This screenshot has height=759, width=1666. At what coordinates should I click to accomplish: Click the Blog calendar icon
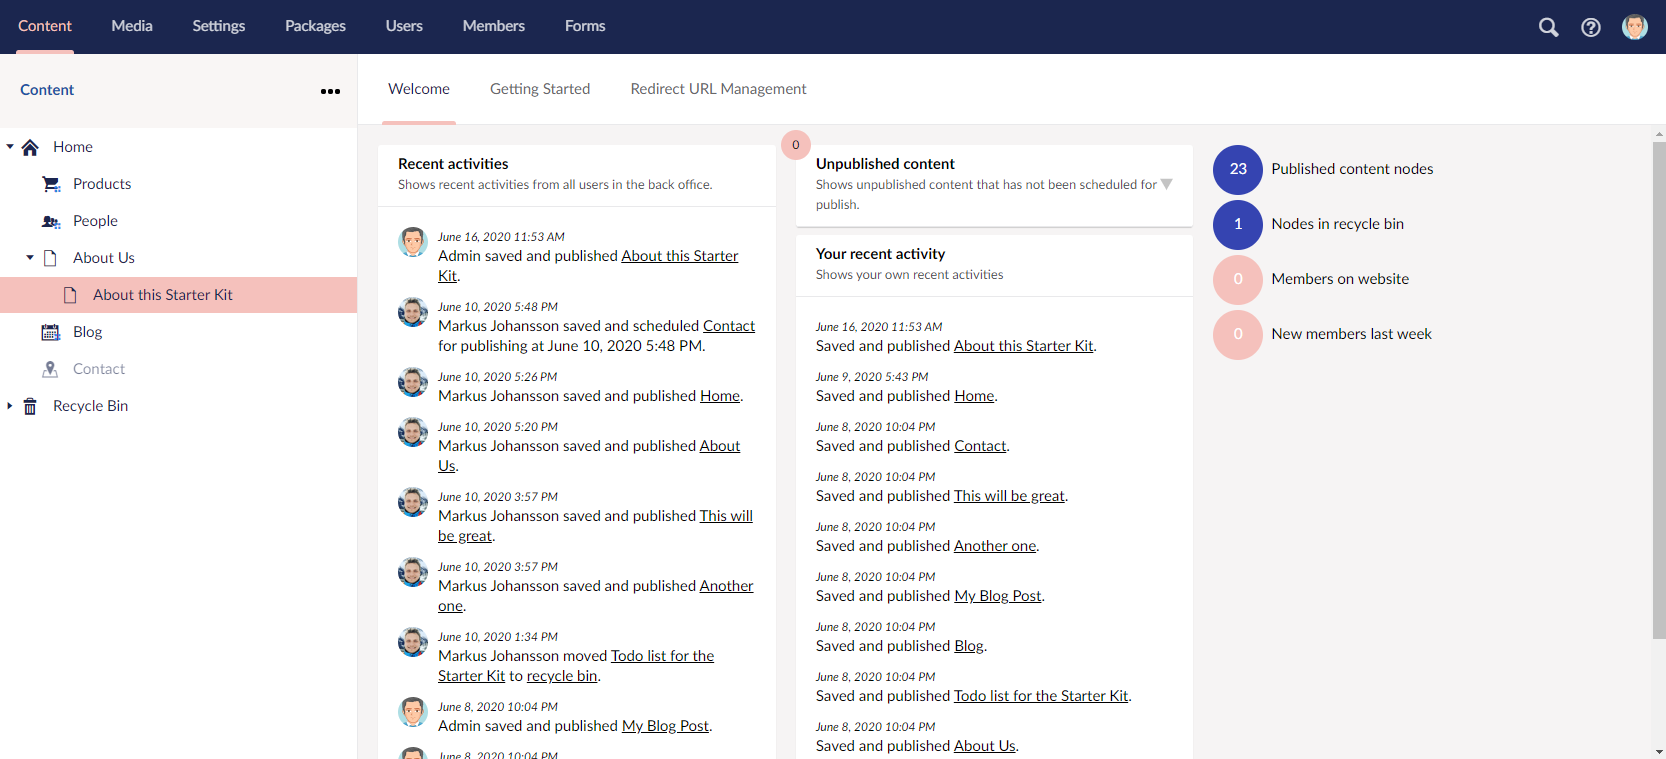pyautogui.click(x=51, y=332)
